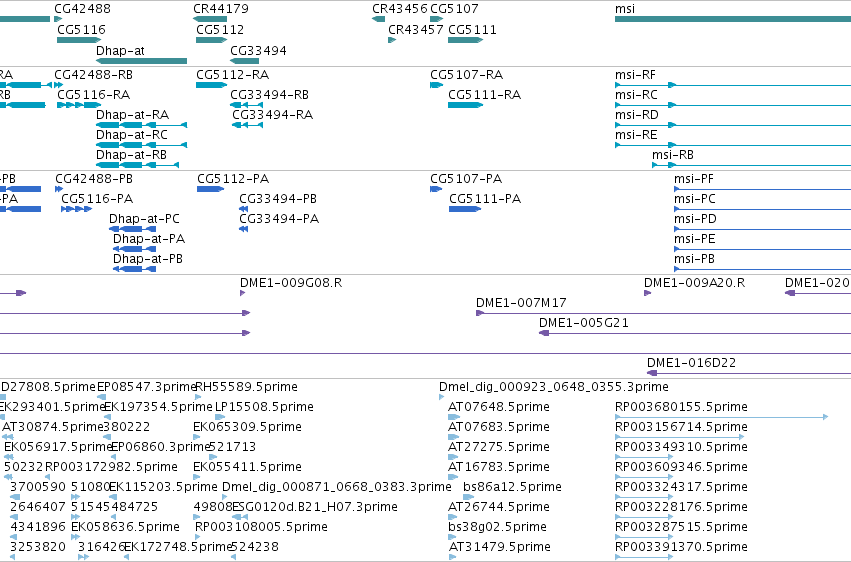Select transcript Dhap-at-RB
The height and width of the screenshot is (562, 851).
pos(137,165)
